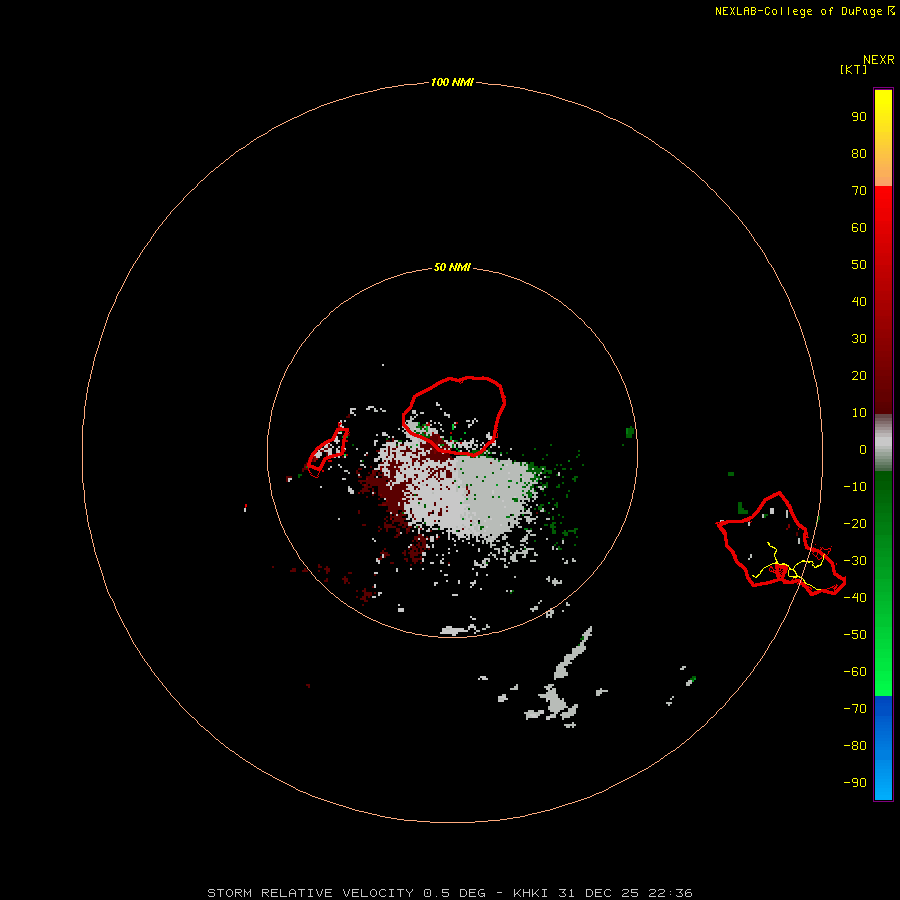Click the 10 value on velocity scale
This screenshot has height=900, width=900.
(x=859, y=413)
